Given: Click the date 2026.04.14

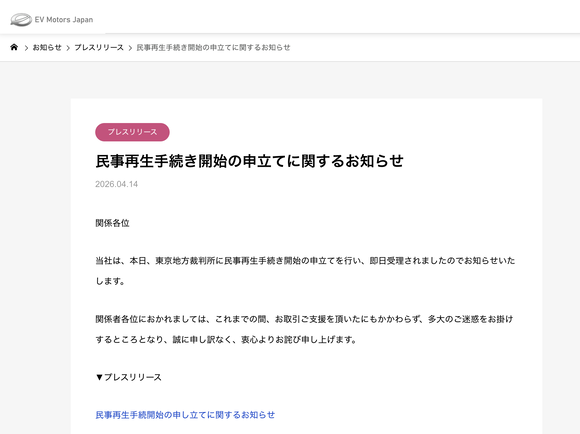Looking at the screenshot, I should [117, 184].
